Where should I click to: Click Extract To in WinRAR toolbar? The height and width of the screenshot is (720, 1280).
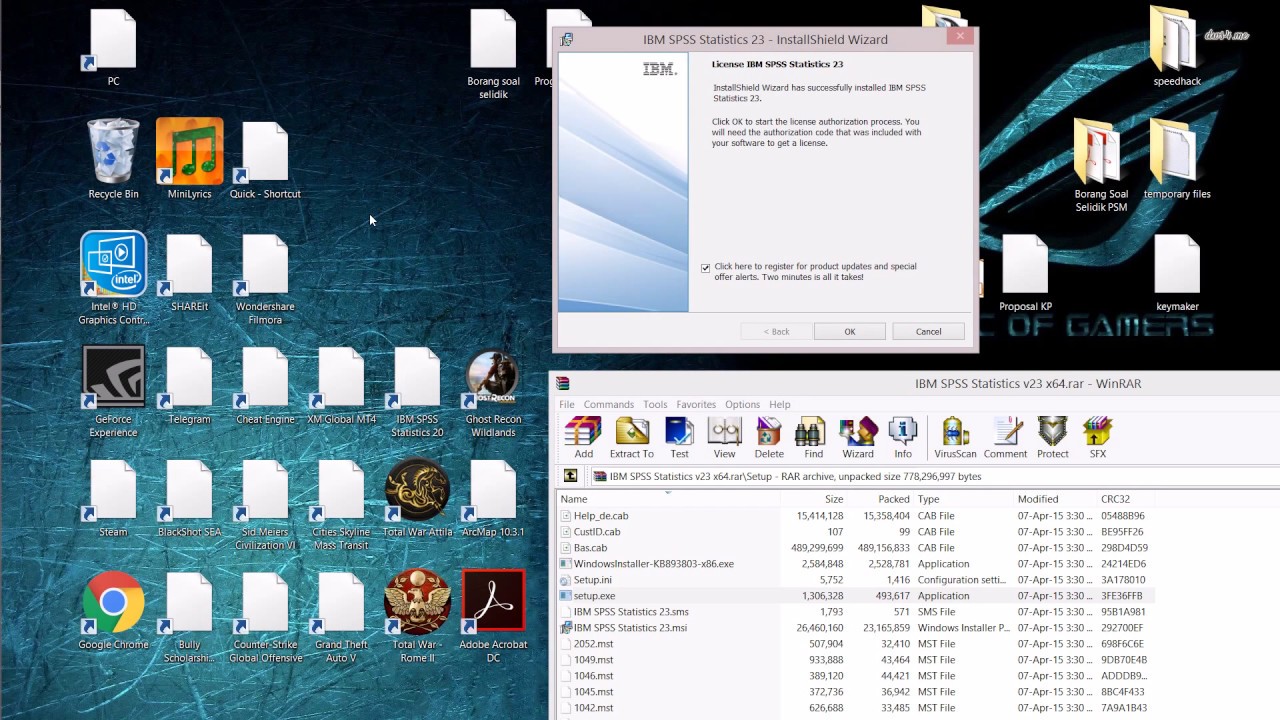click(x=631, y=437)
